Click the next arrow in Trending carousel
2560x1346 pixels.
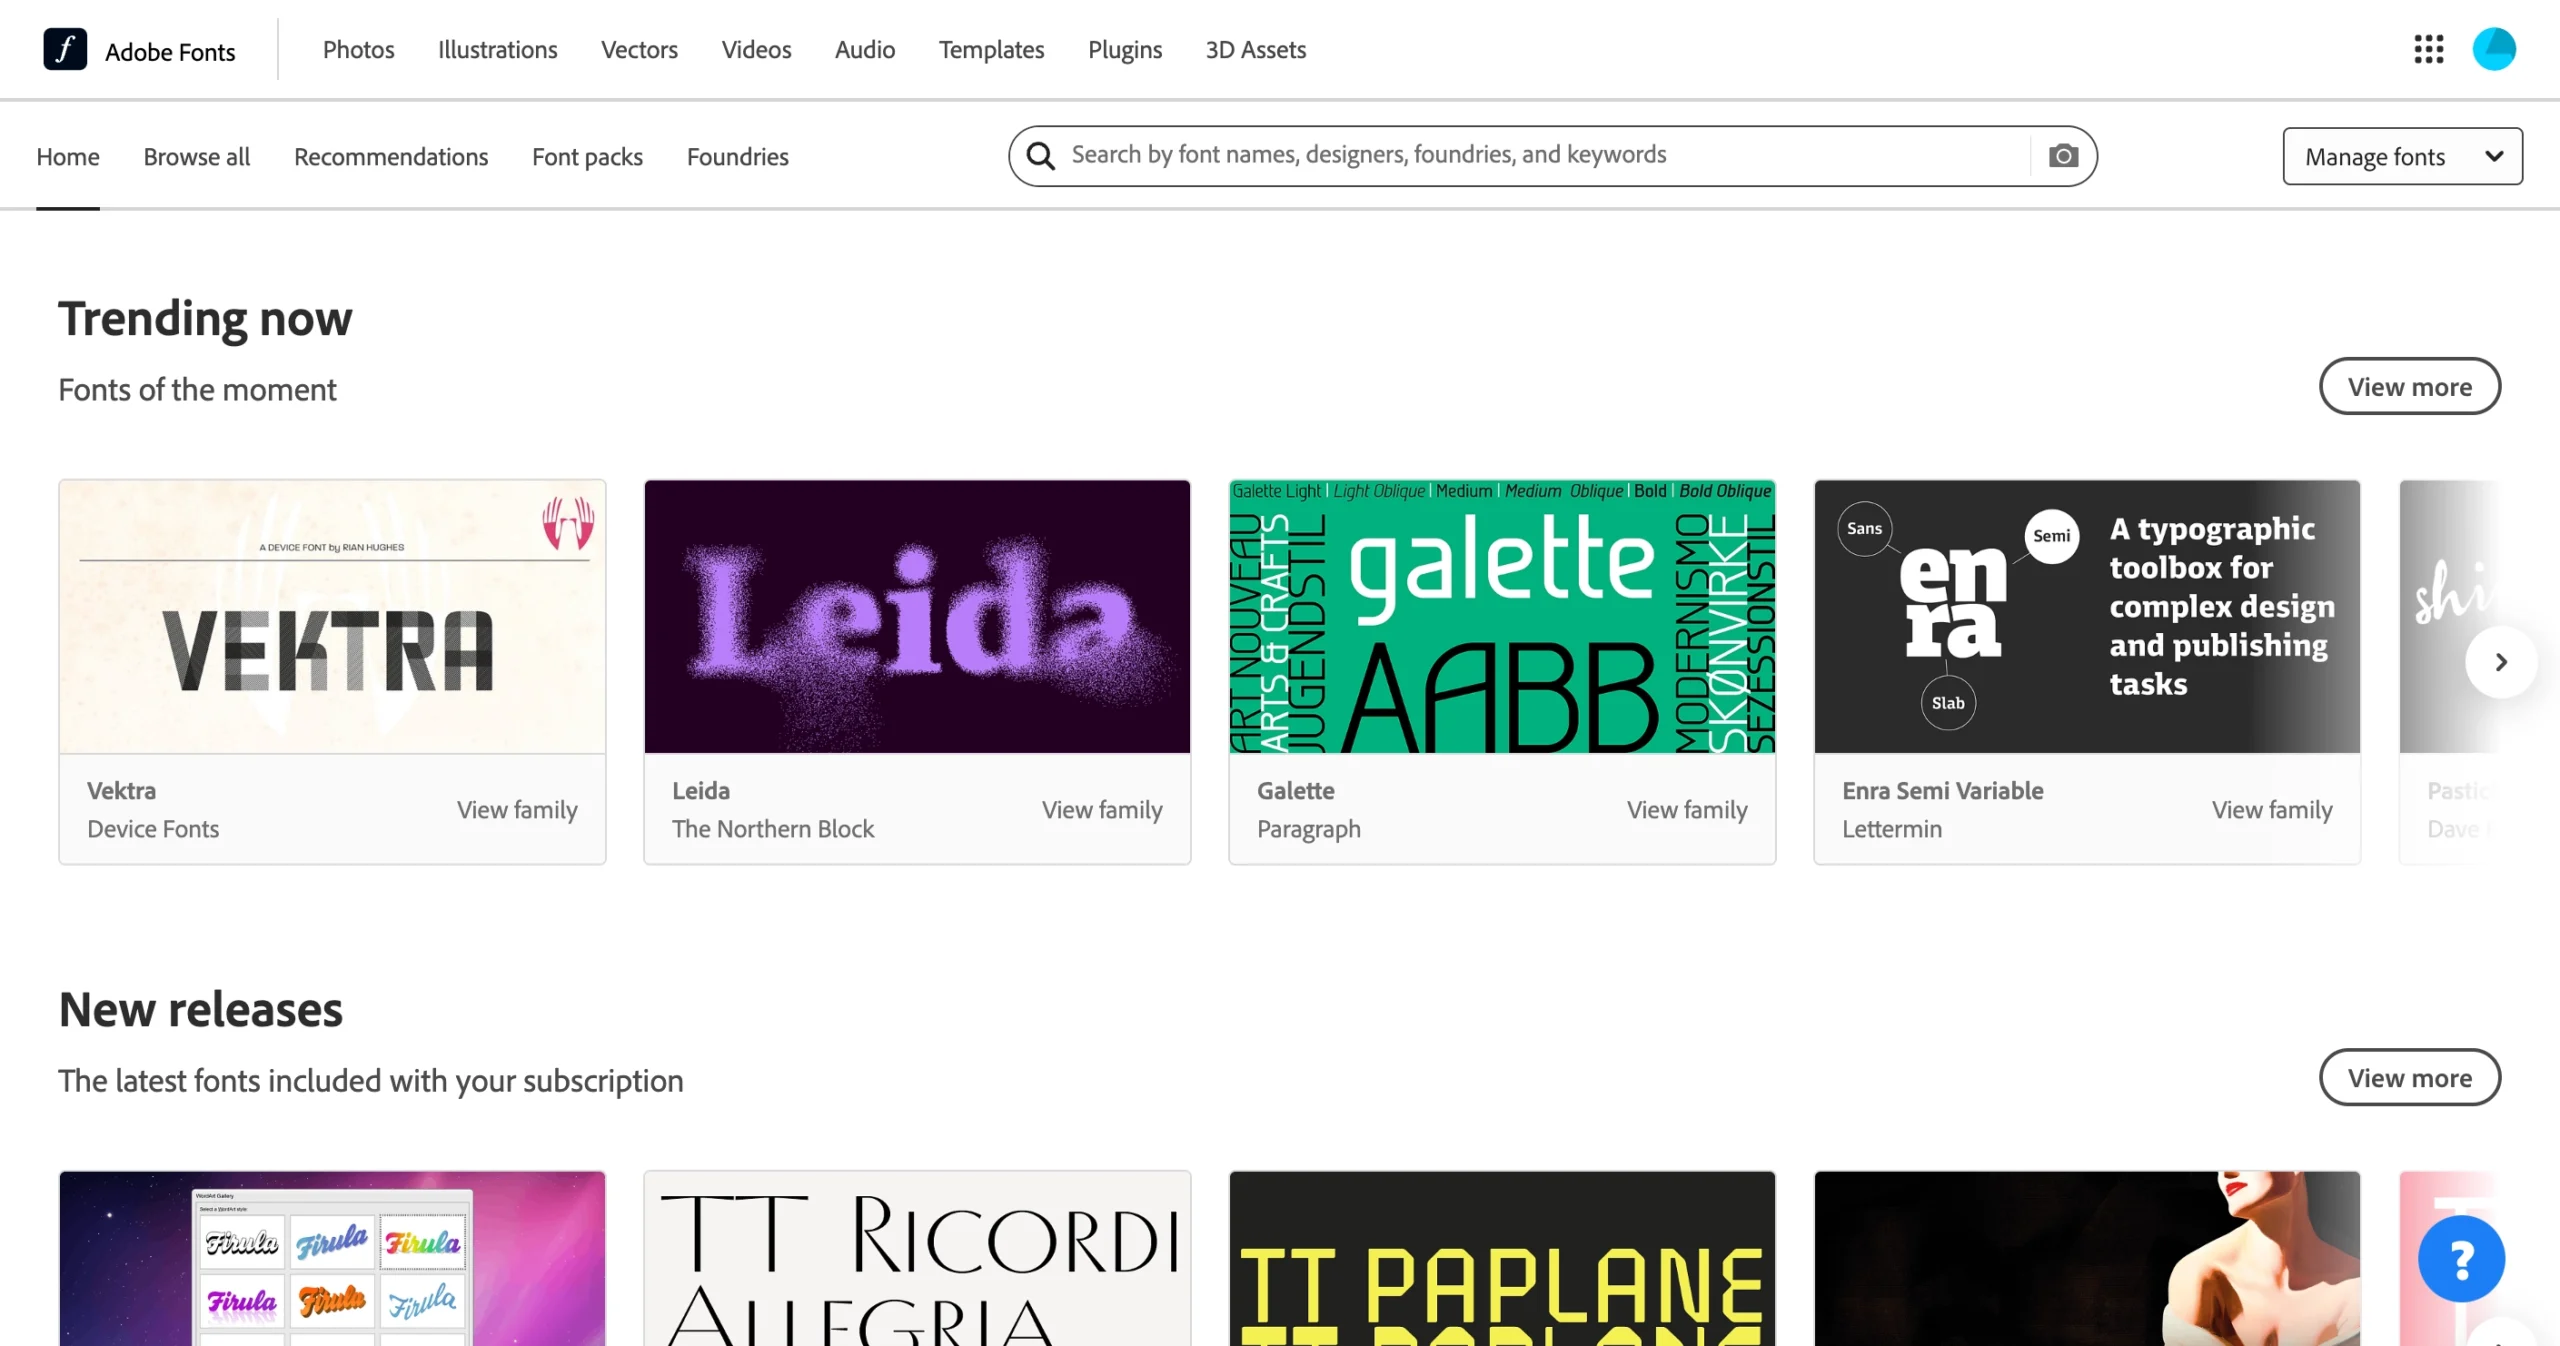point(2501,662)
